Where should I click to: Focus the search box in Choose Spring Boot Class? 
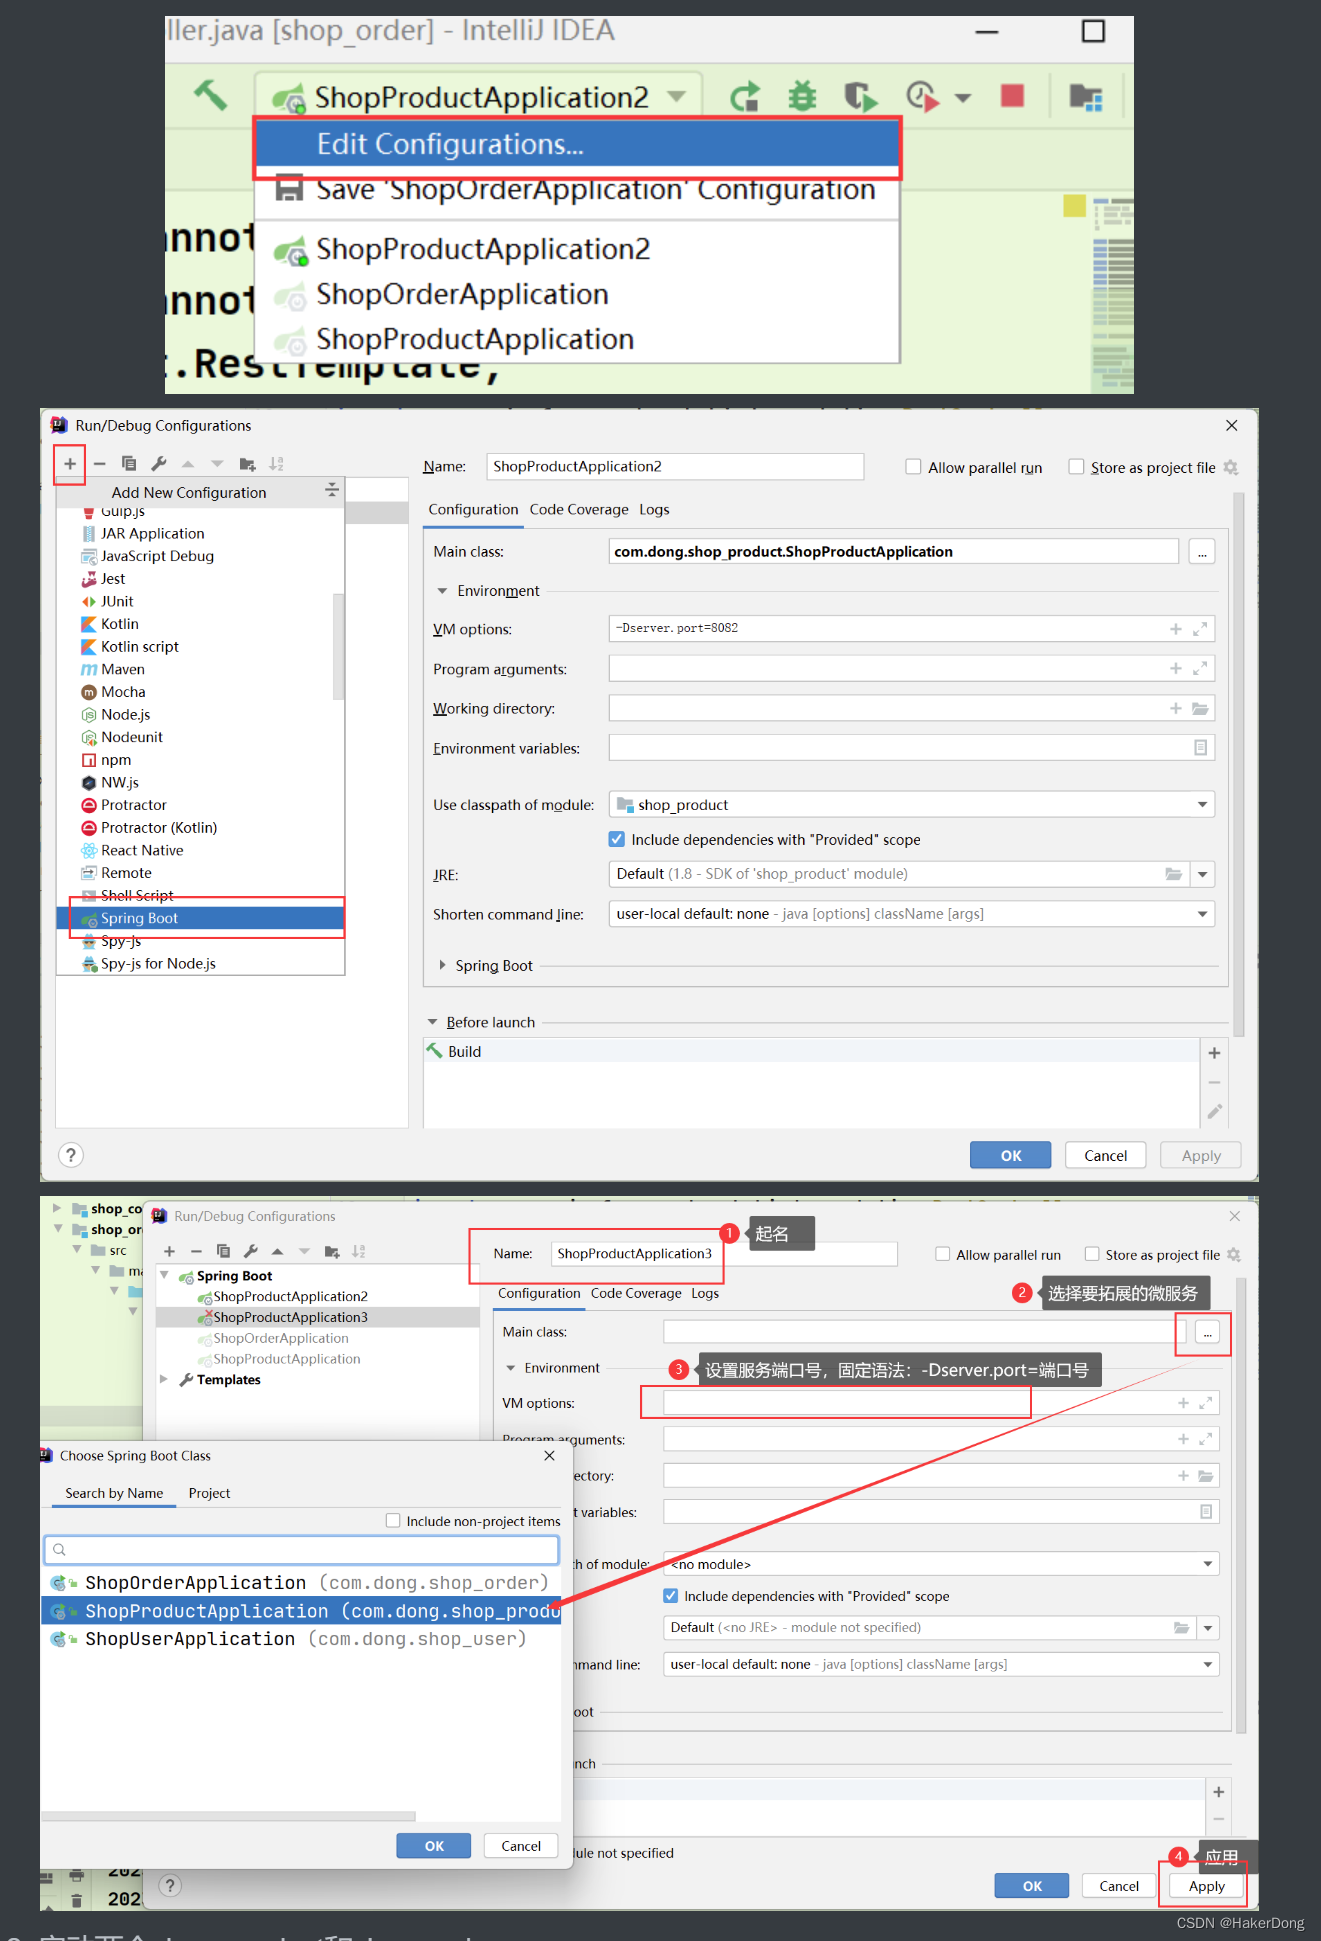pos(301,1550)
